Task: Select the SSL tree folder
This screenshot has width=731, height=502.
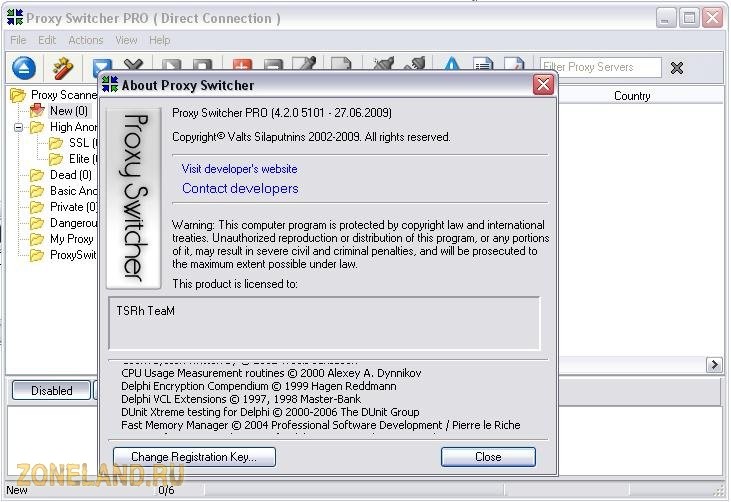Action: (83, 143)
